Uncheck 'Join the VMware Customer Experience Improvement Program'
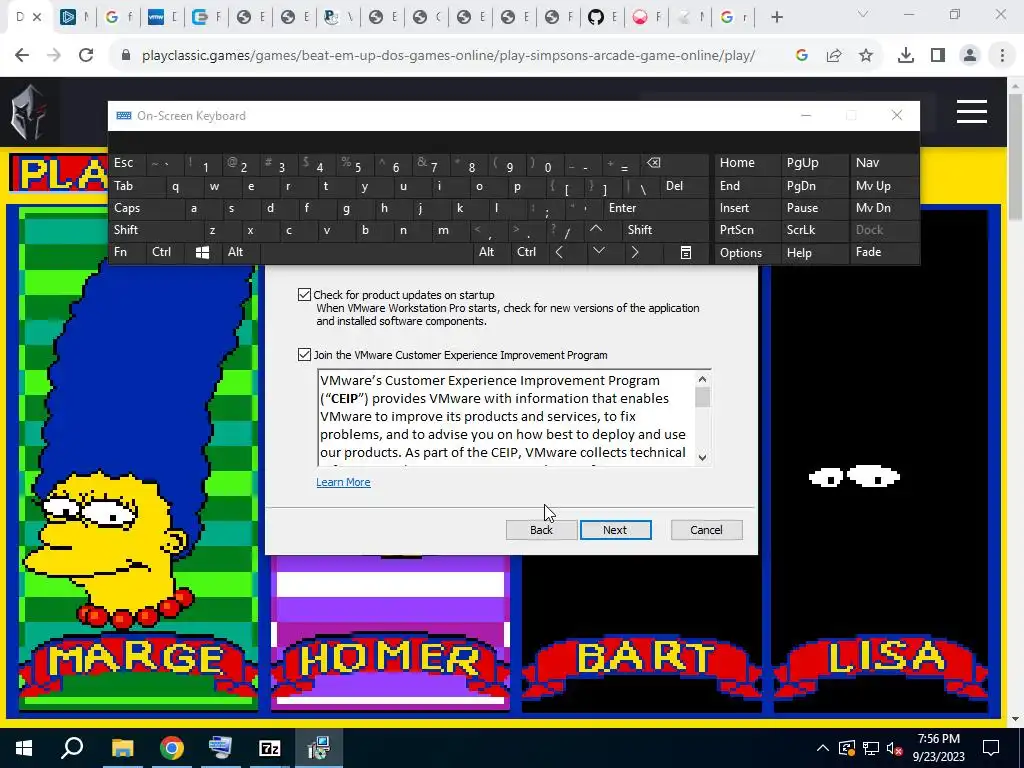 pos(304,355)
